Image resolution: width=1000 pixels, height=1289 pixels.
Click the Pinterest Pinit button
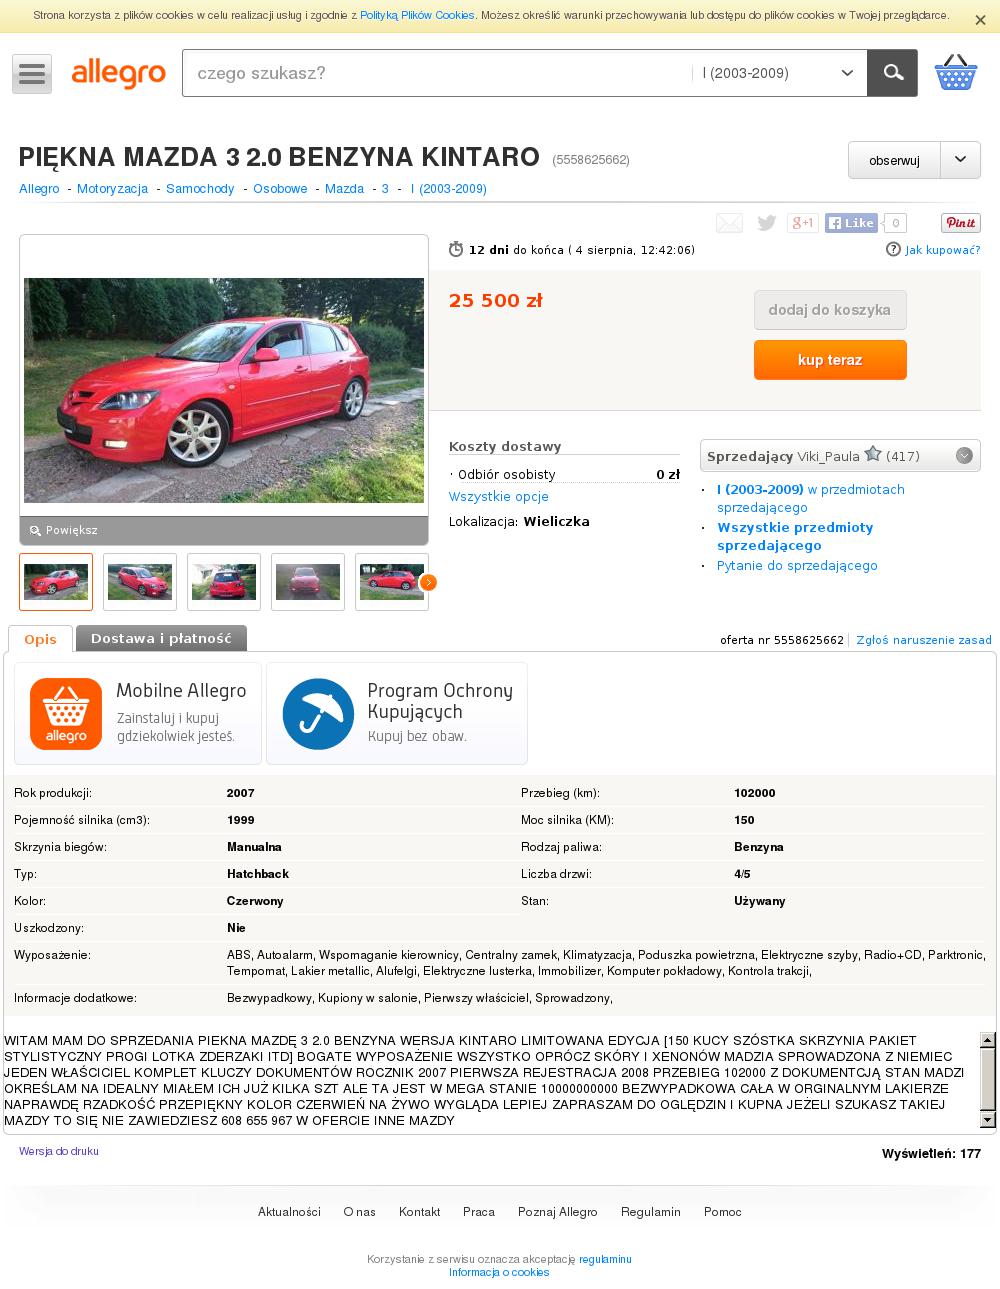pyautogui.click(x=960, y=223)
